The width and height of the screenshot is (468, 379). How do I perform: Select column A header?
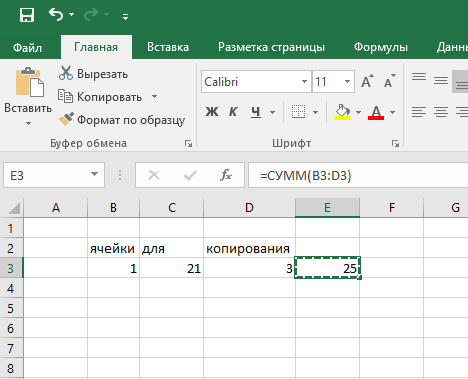click(56, 208)
